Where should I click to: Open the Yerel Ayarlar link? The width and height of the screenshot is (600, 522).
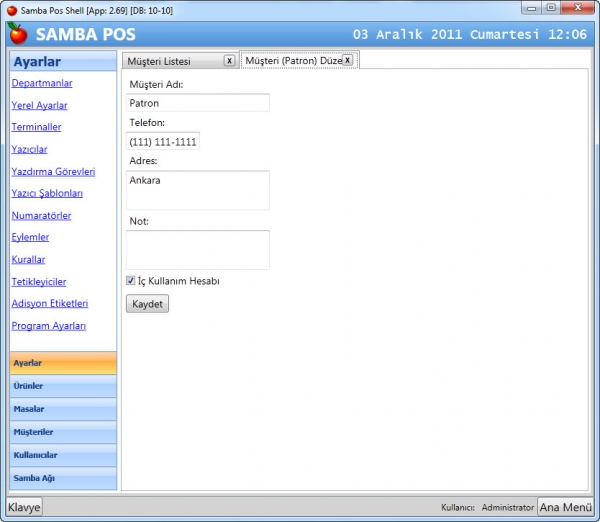coord(39,105)
